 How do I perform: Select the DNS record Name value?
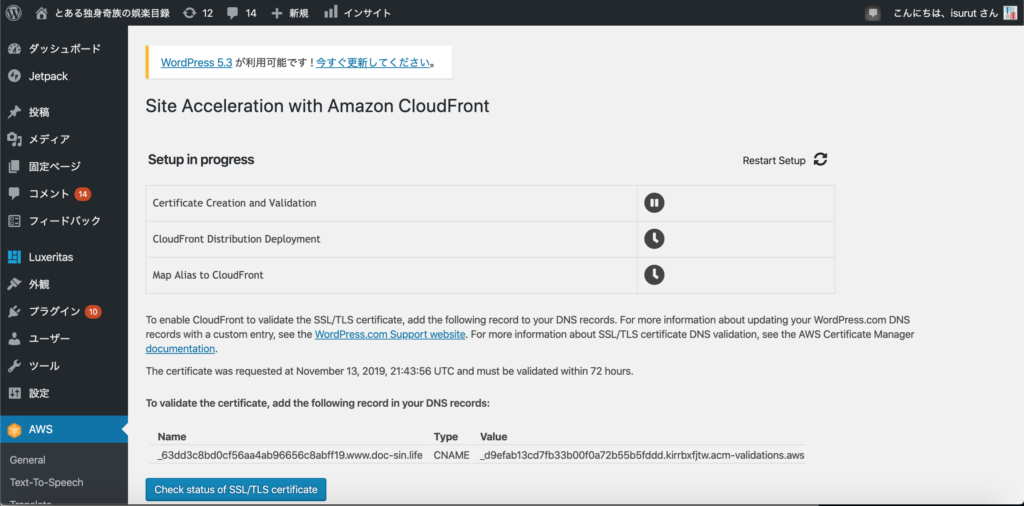[x=292, y=454]
